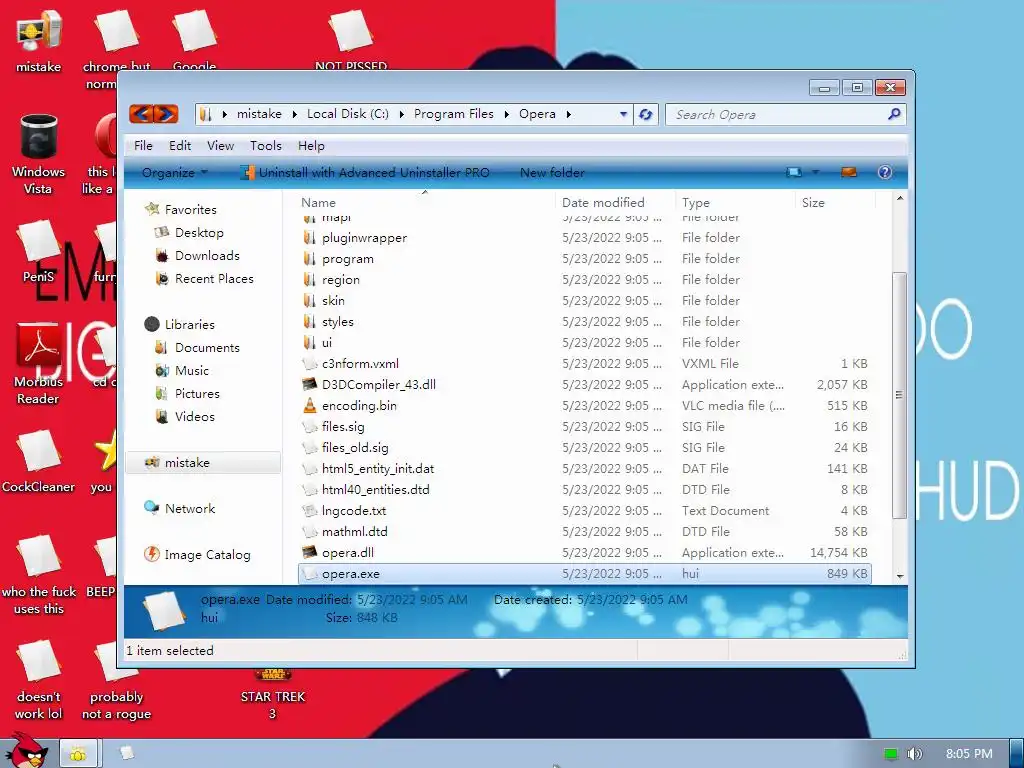Open view options dropdown arrow
1024x768 pixels.
click(x=816, y=172)
